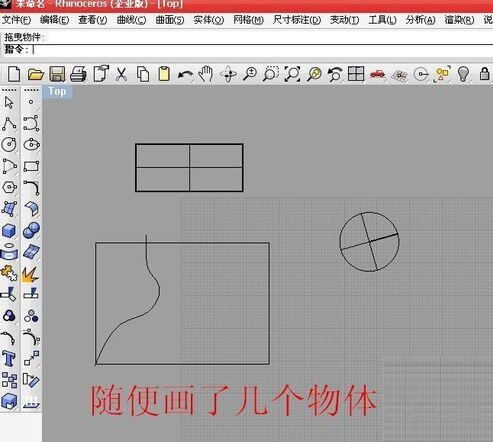Cut selection with the scissors icon
The image size is (493, 442).
[x=122, y=74]
